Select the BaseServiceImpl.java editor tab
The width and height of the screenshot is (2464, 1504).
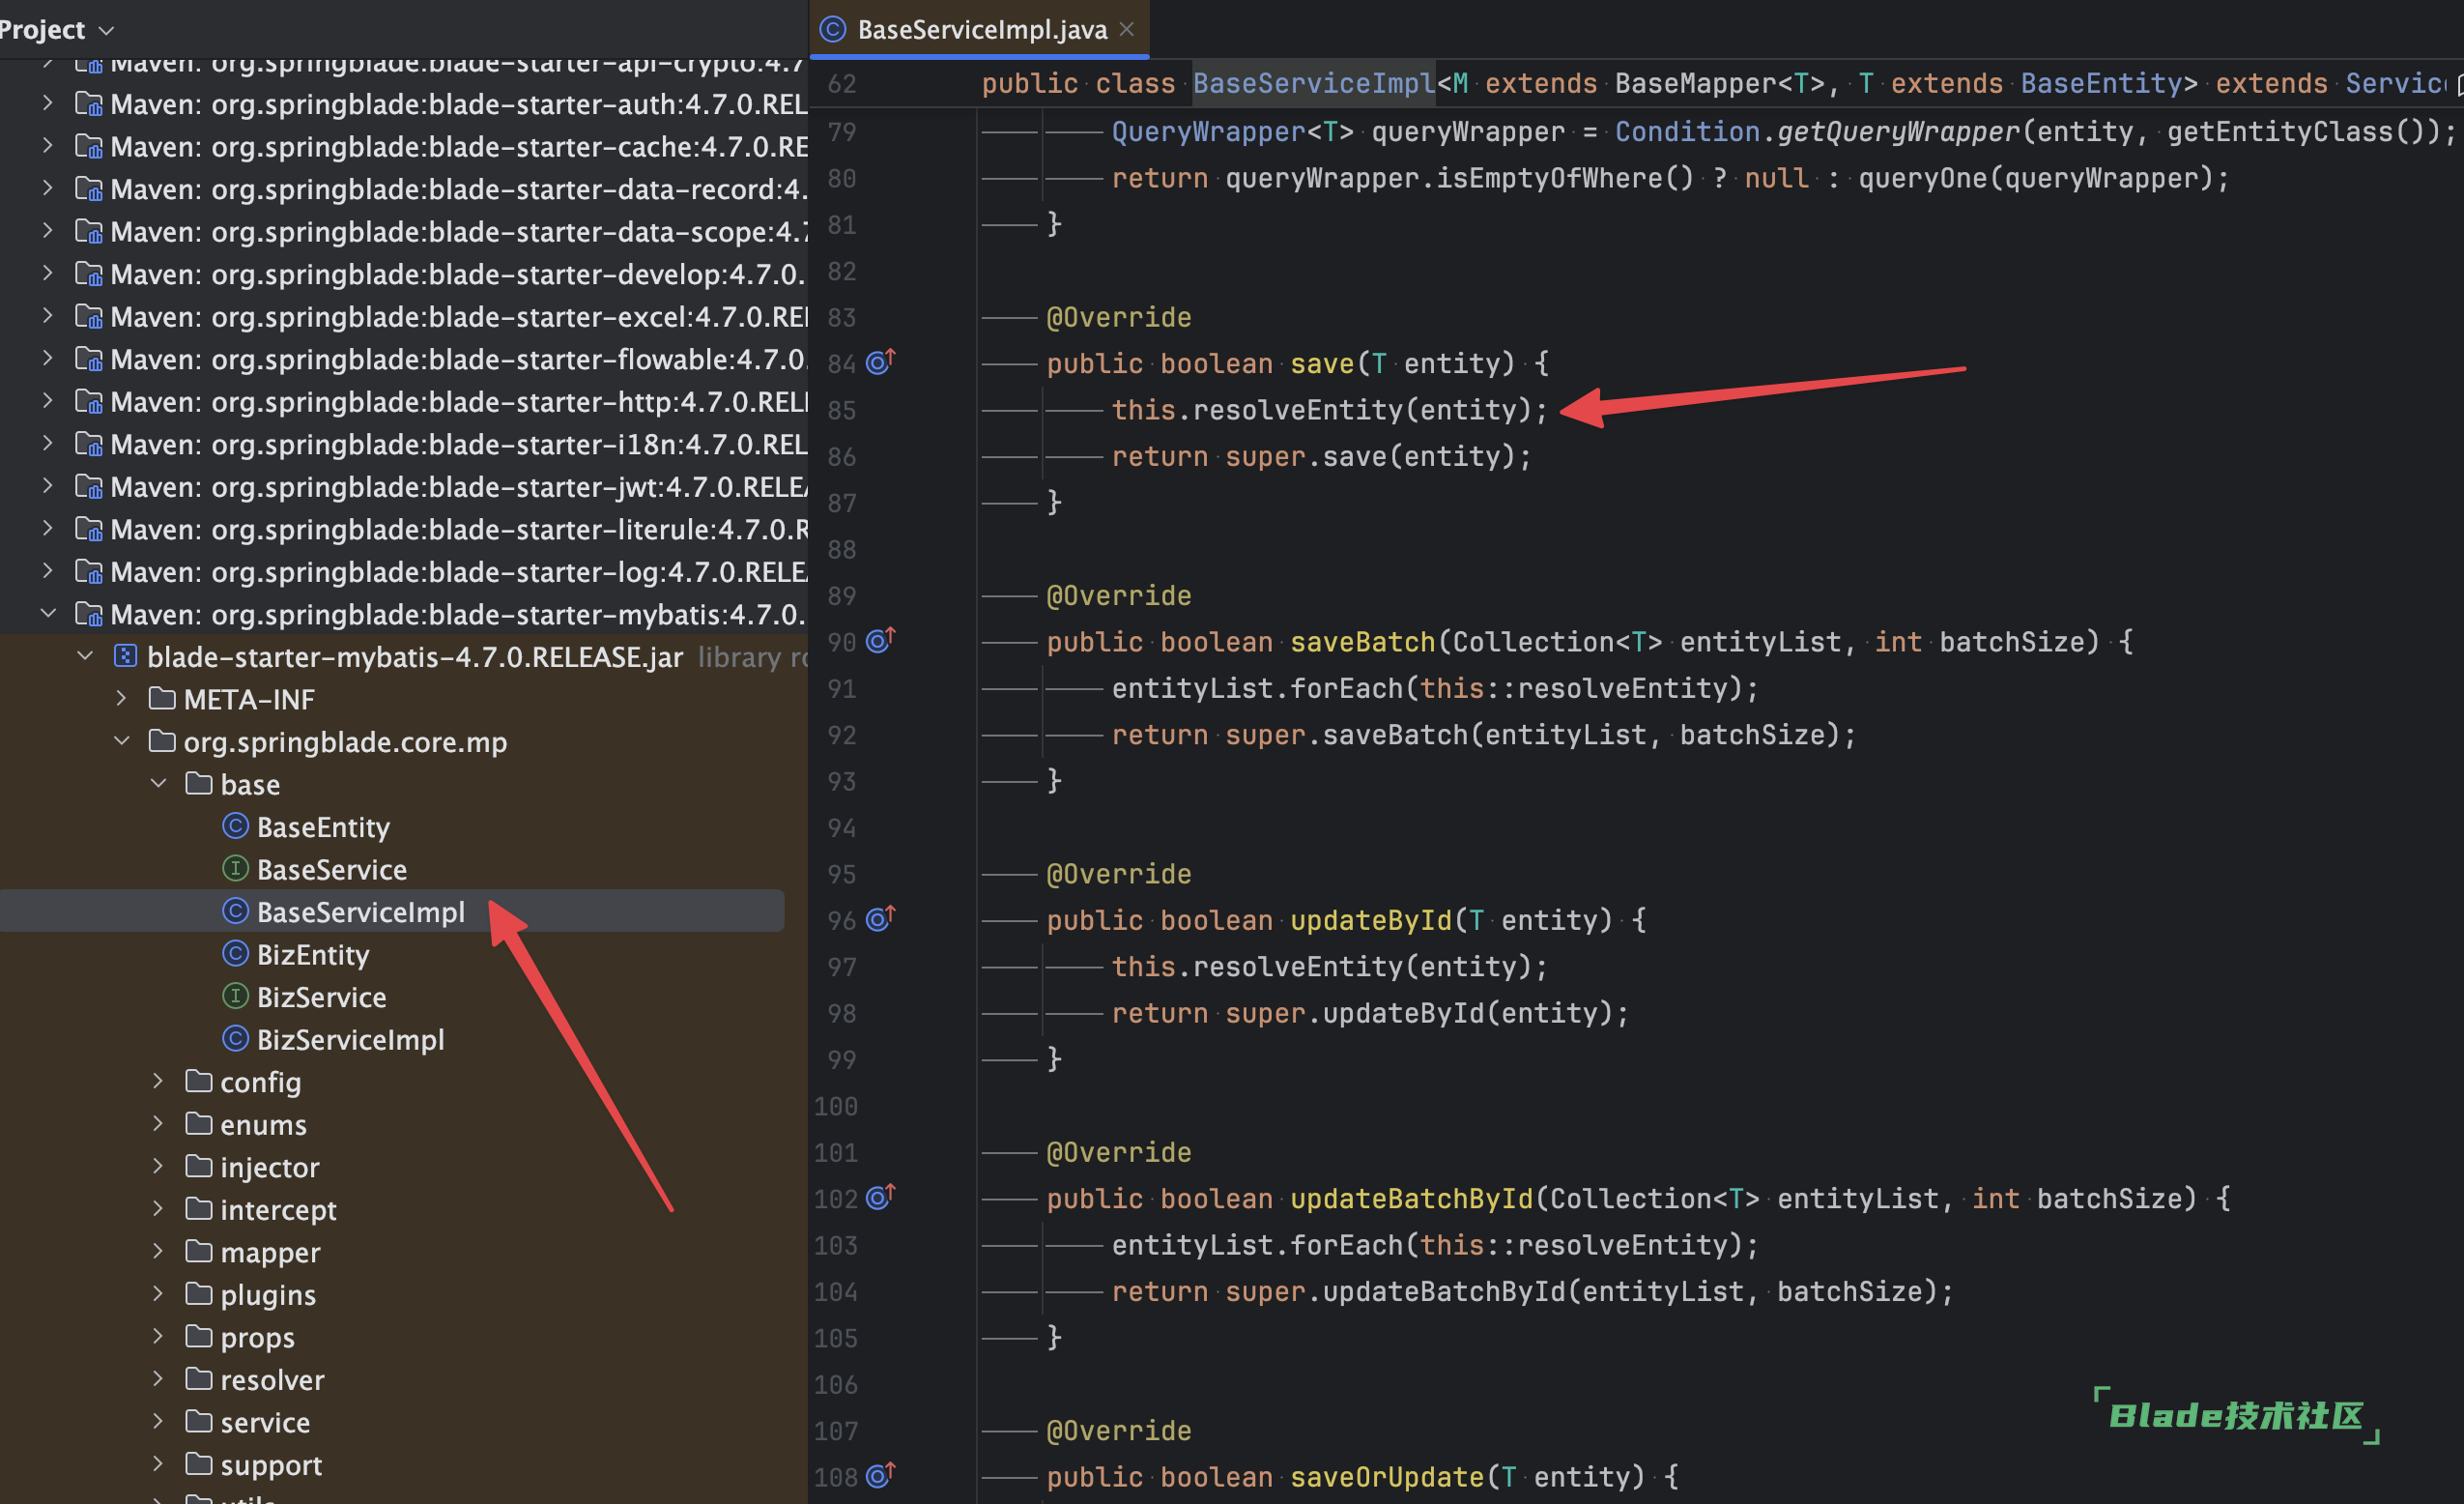click(981, 29)
